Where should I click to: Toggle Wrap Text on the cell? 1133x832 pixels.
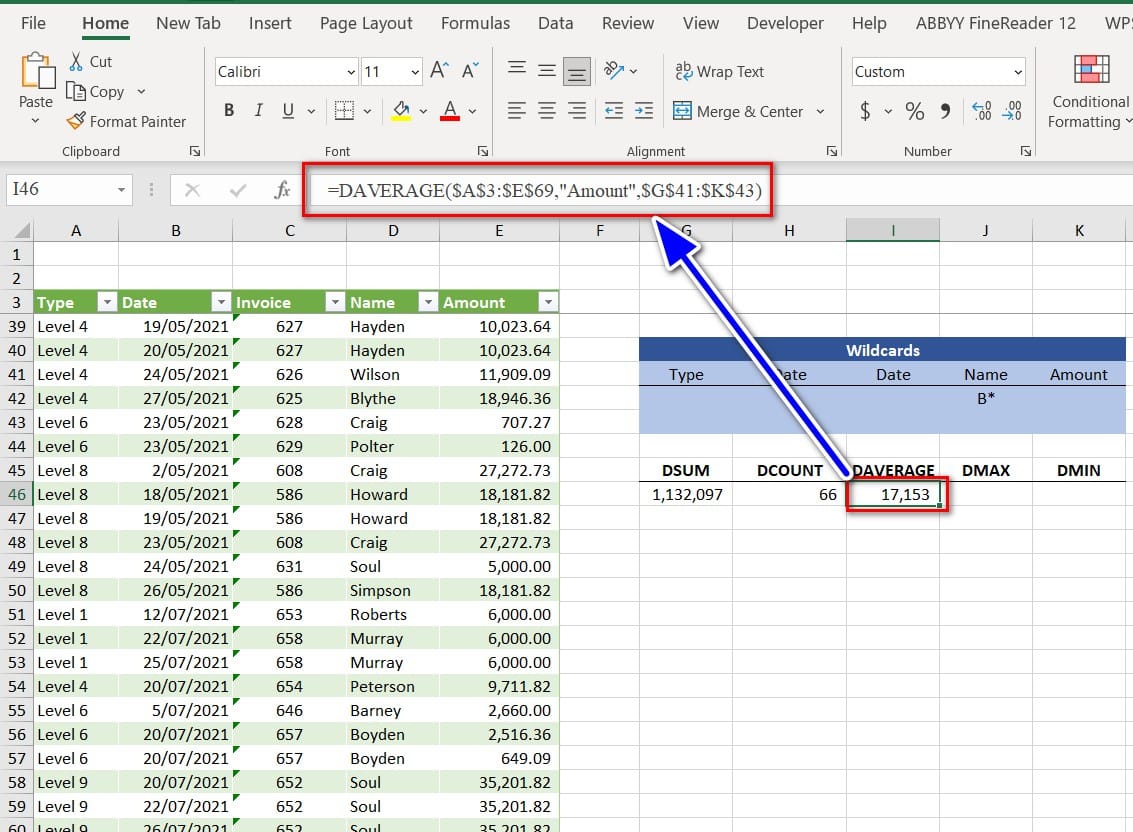pyautogui.click(x=720, y=71)
